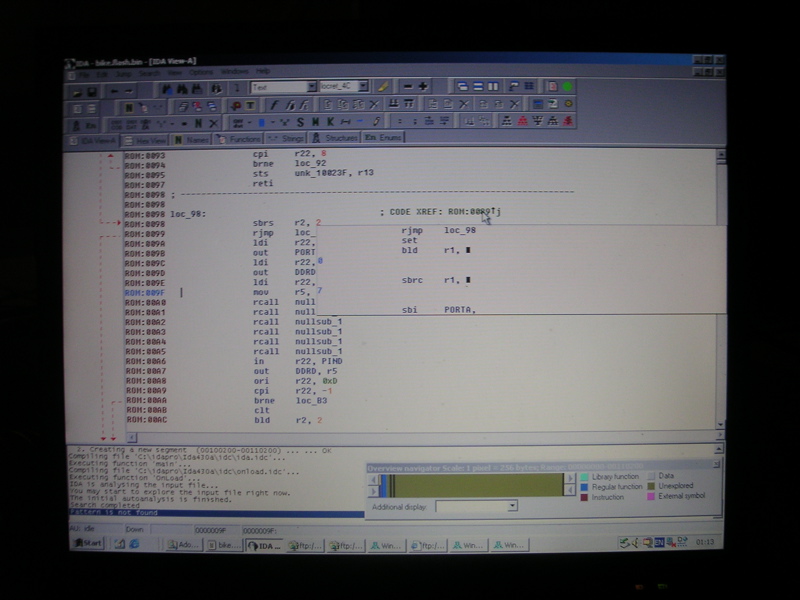Expand the locret_4C address dropdown
The image size is (800, 600).
(362, 87)
